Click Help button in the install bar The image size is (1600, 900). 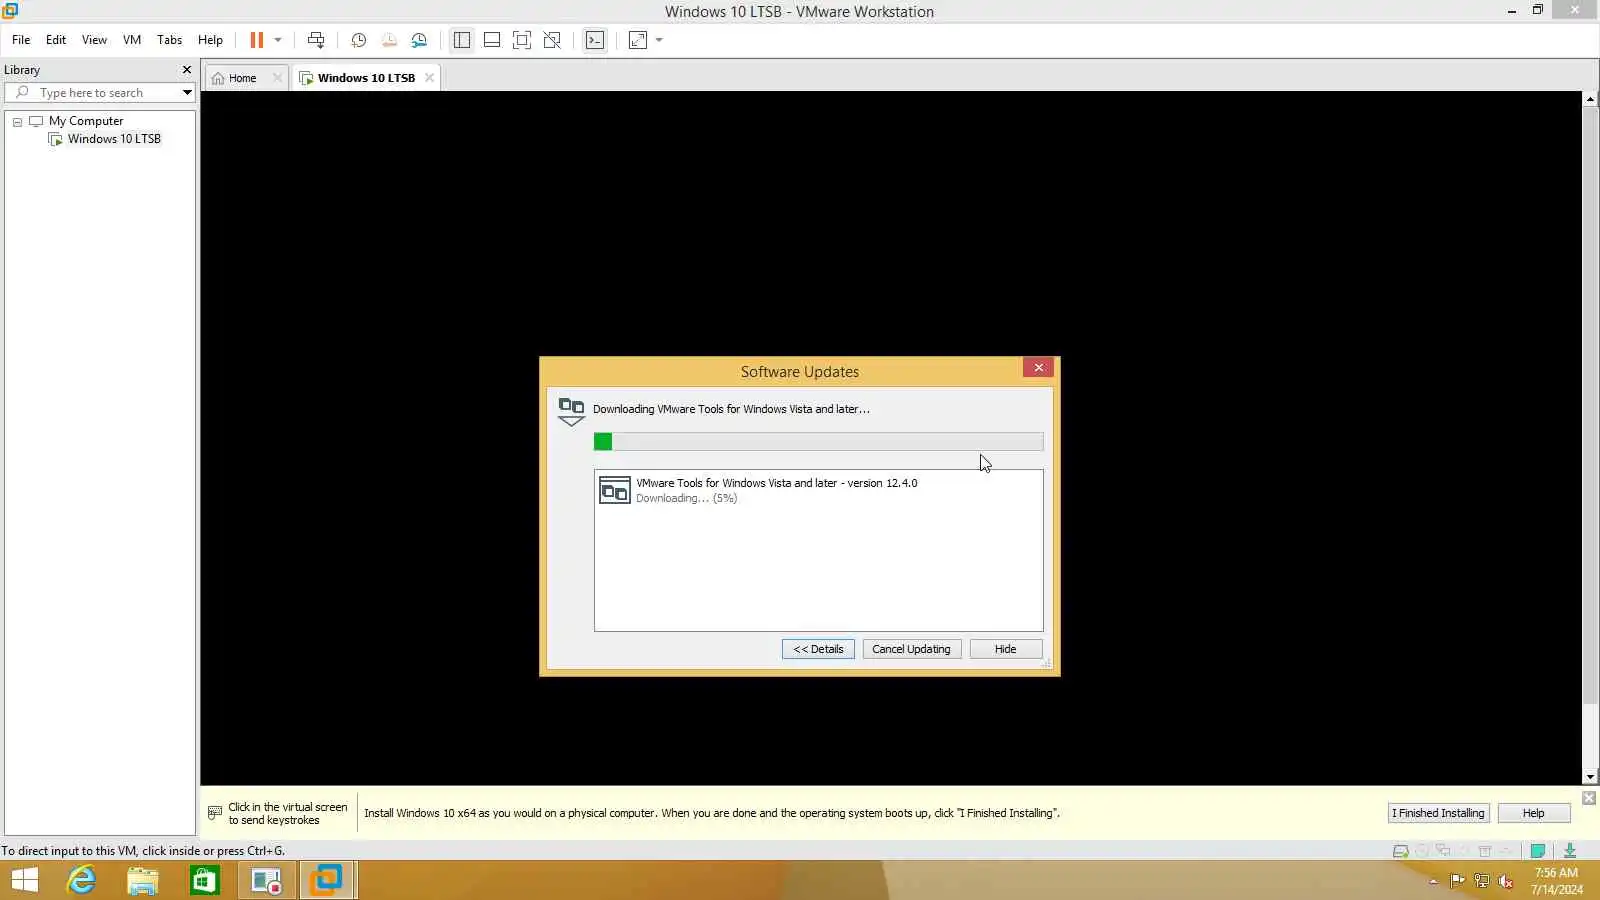[1533, 813]
